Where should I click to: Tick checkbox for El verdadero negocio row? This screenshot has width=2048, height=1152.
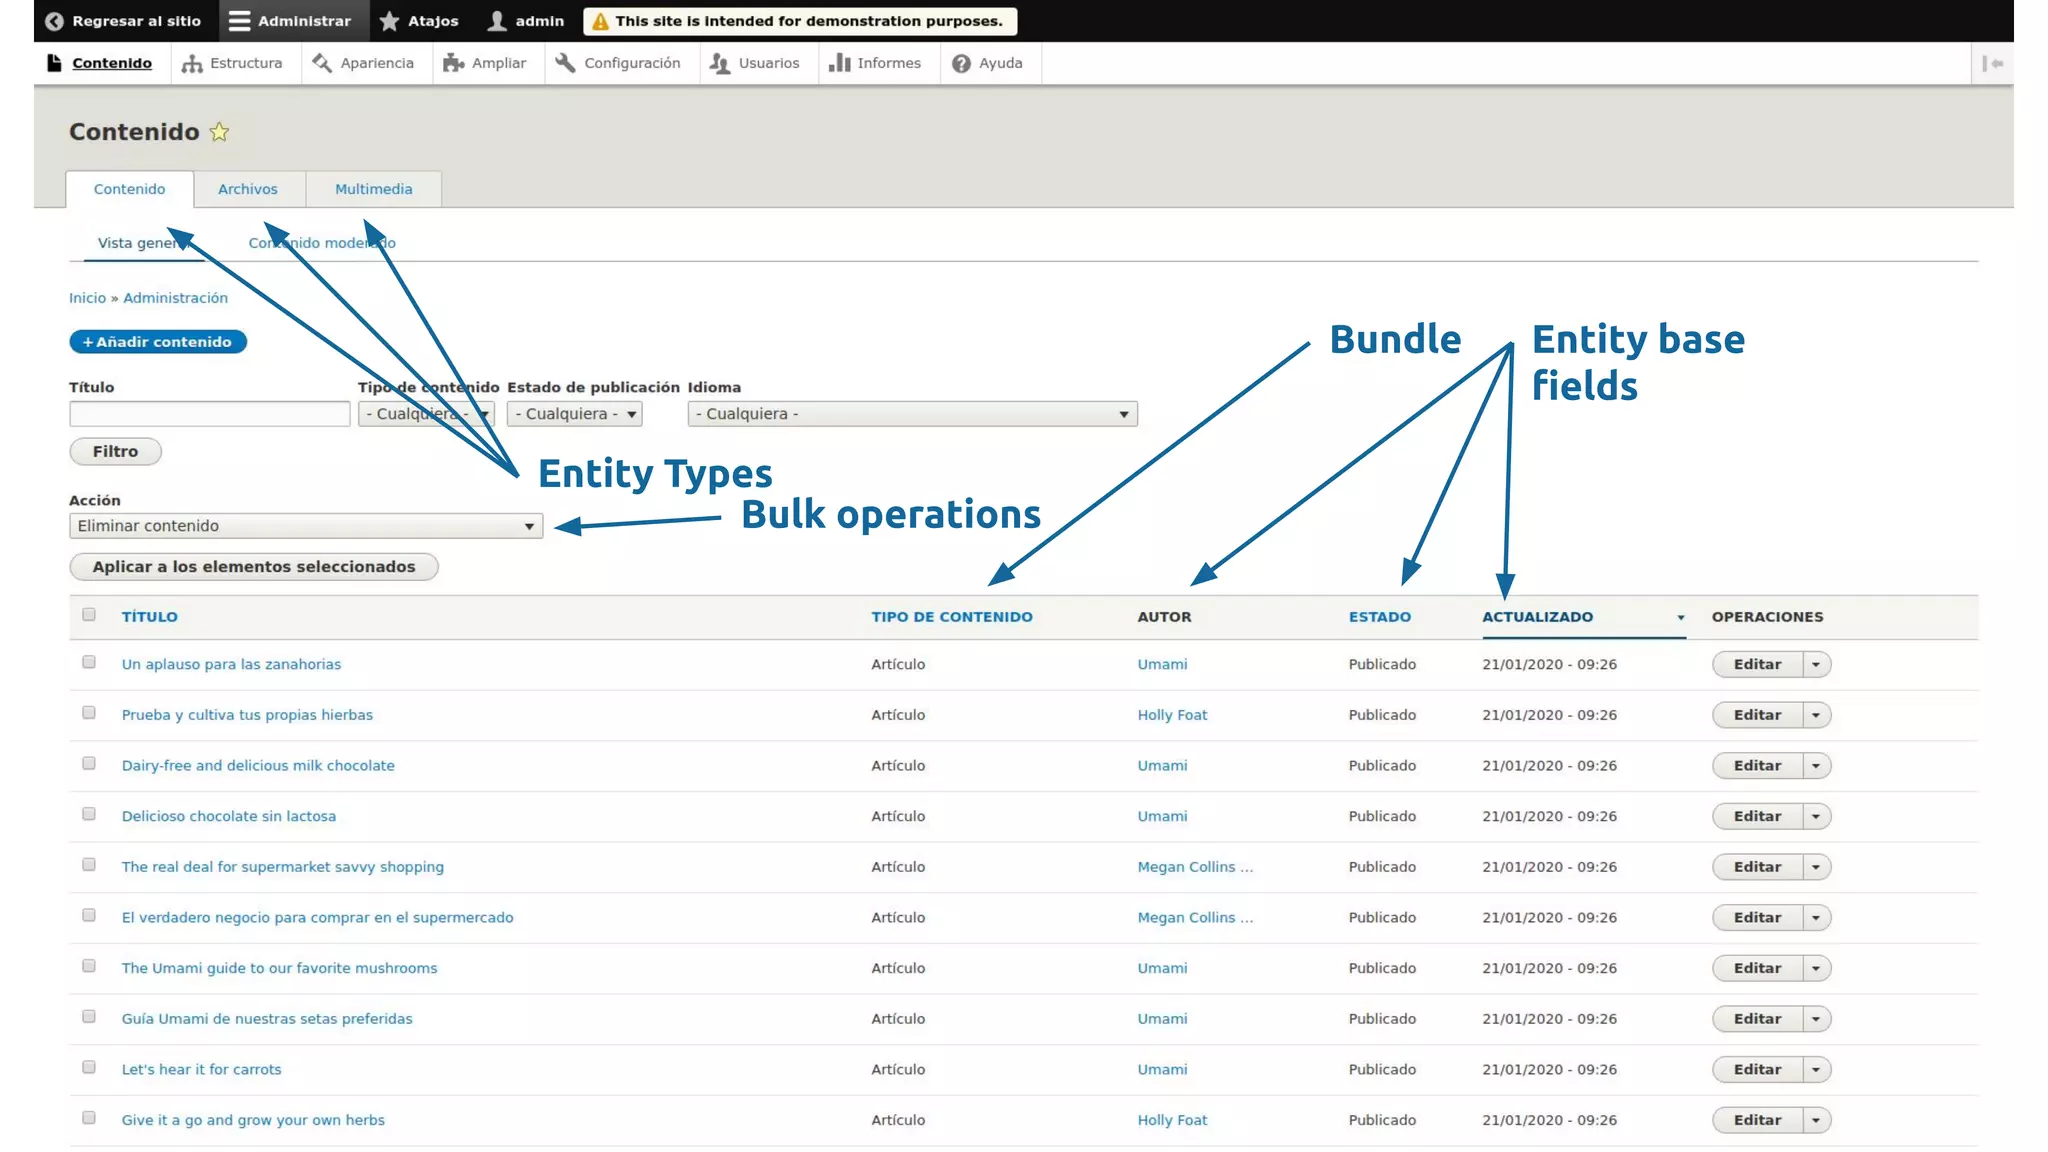tap(89, 915)
